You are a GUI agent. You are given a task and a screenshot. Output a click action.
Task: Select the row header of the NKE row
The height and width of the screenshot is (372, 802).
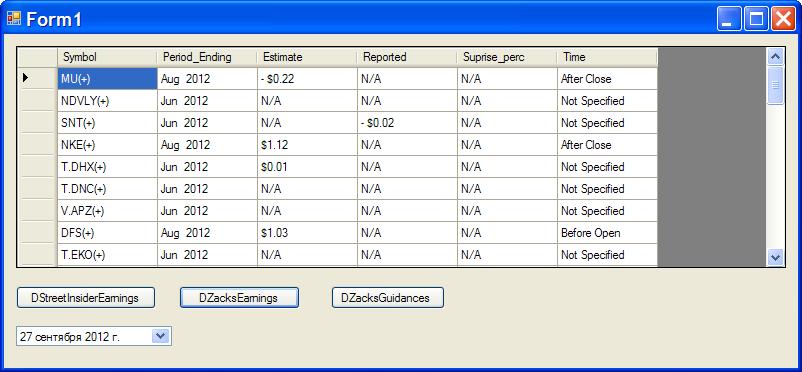tap(37, 145)
